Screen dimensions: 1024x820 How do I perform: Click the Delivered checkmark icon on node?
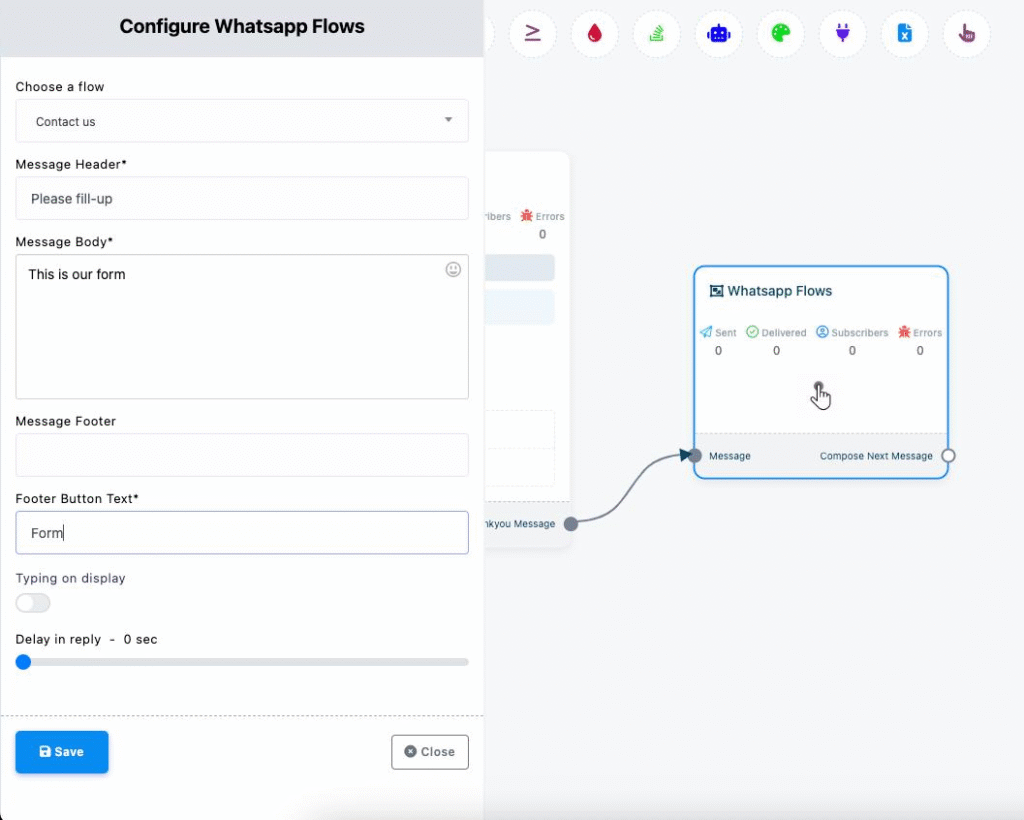(x=752, y=332)
